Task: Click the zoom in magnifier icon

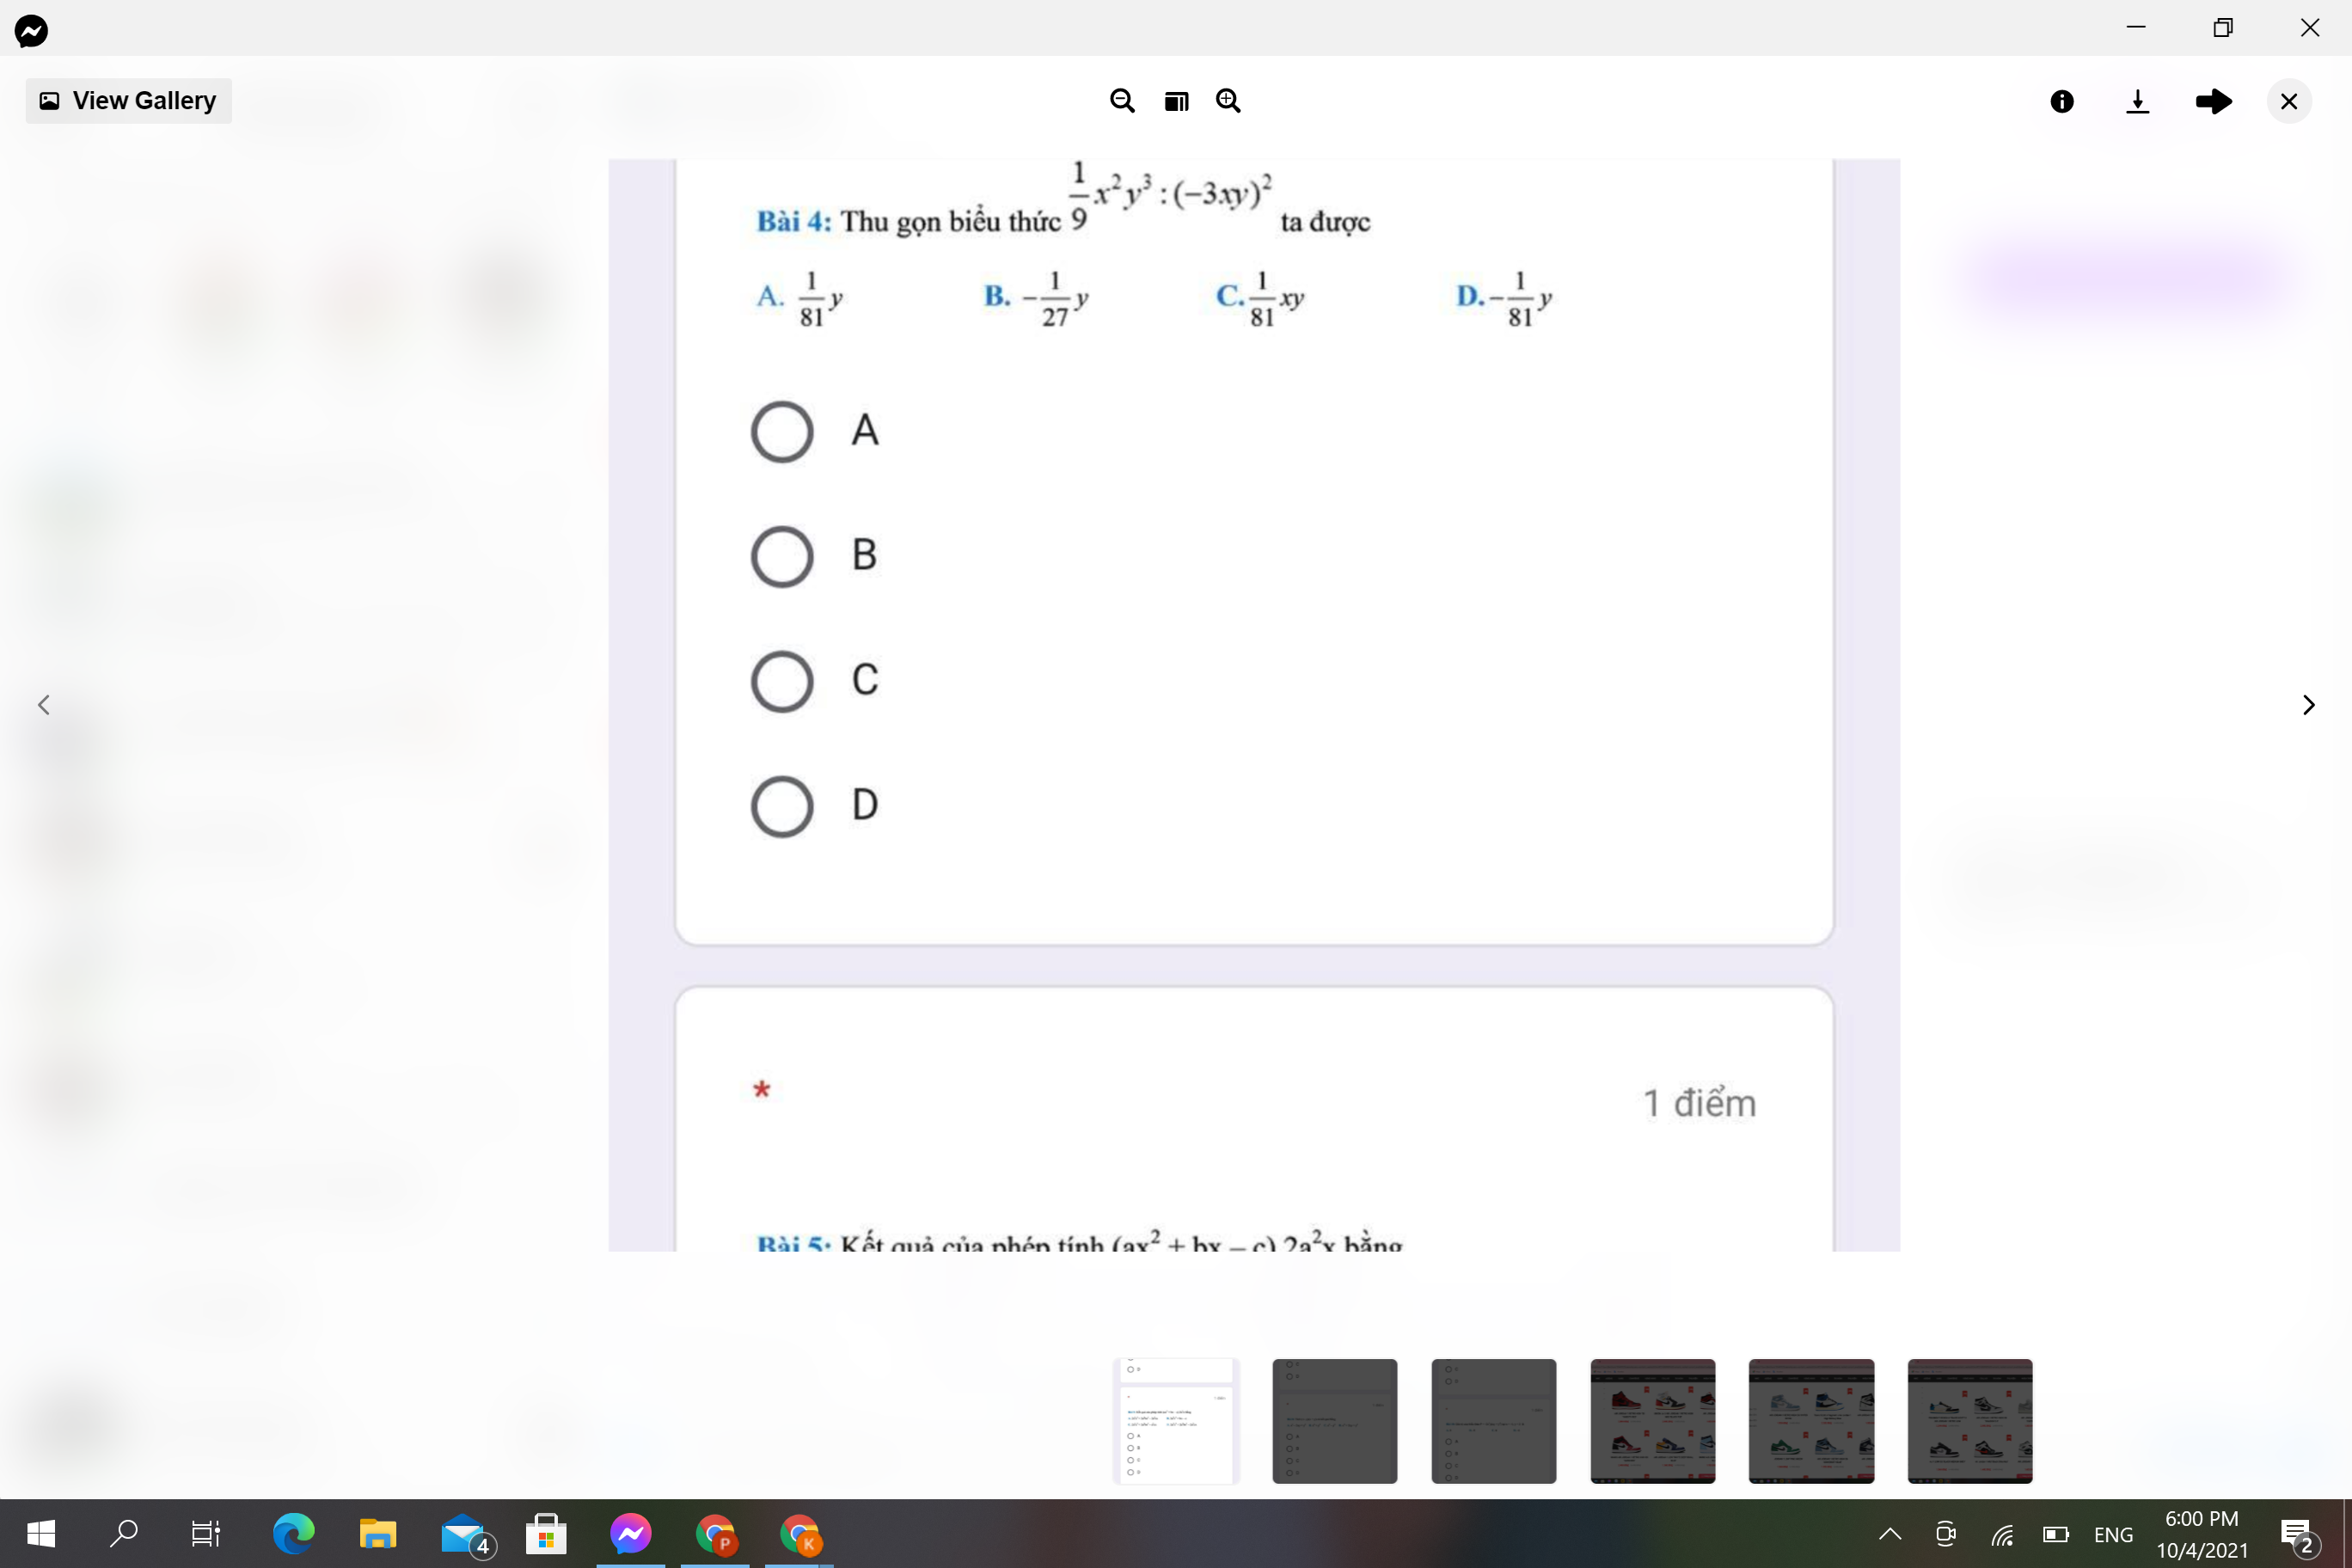Action: [1228, 101]
